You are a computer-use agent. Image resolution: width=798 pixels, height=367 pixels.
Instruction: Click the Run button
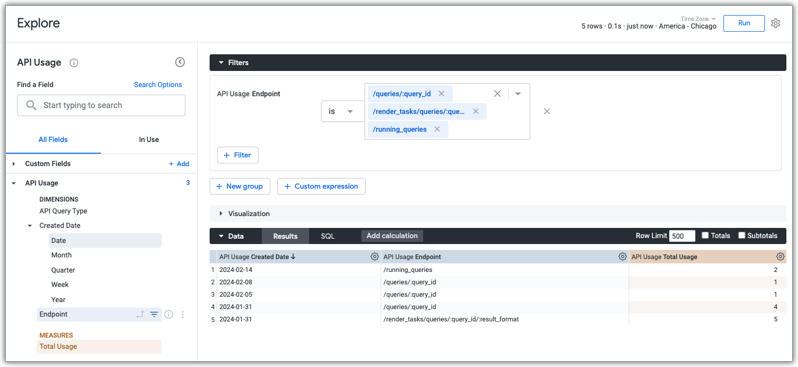pyautogui.click(x=744, y=23)
